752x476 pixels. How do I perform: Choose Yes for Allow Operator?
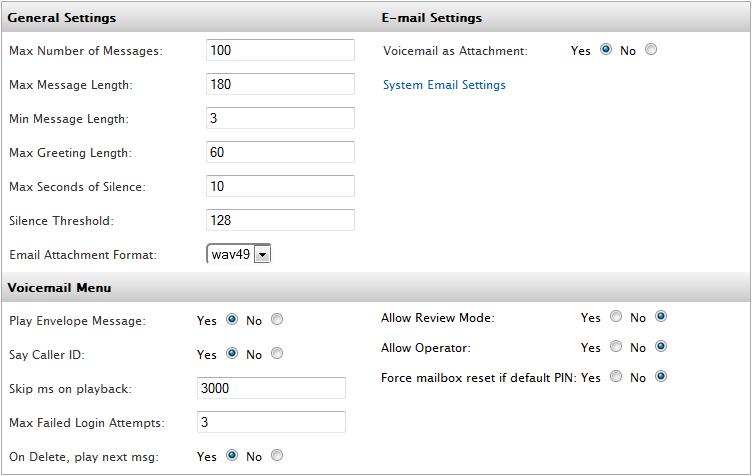[616, 347]
